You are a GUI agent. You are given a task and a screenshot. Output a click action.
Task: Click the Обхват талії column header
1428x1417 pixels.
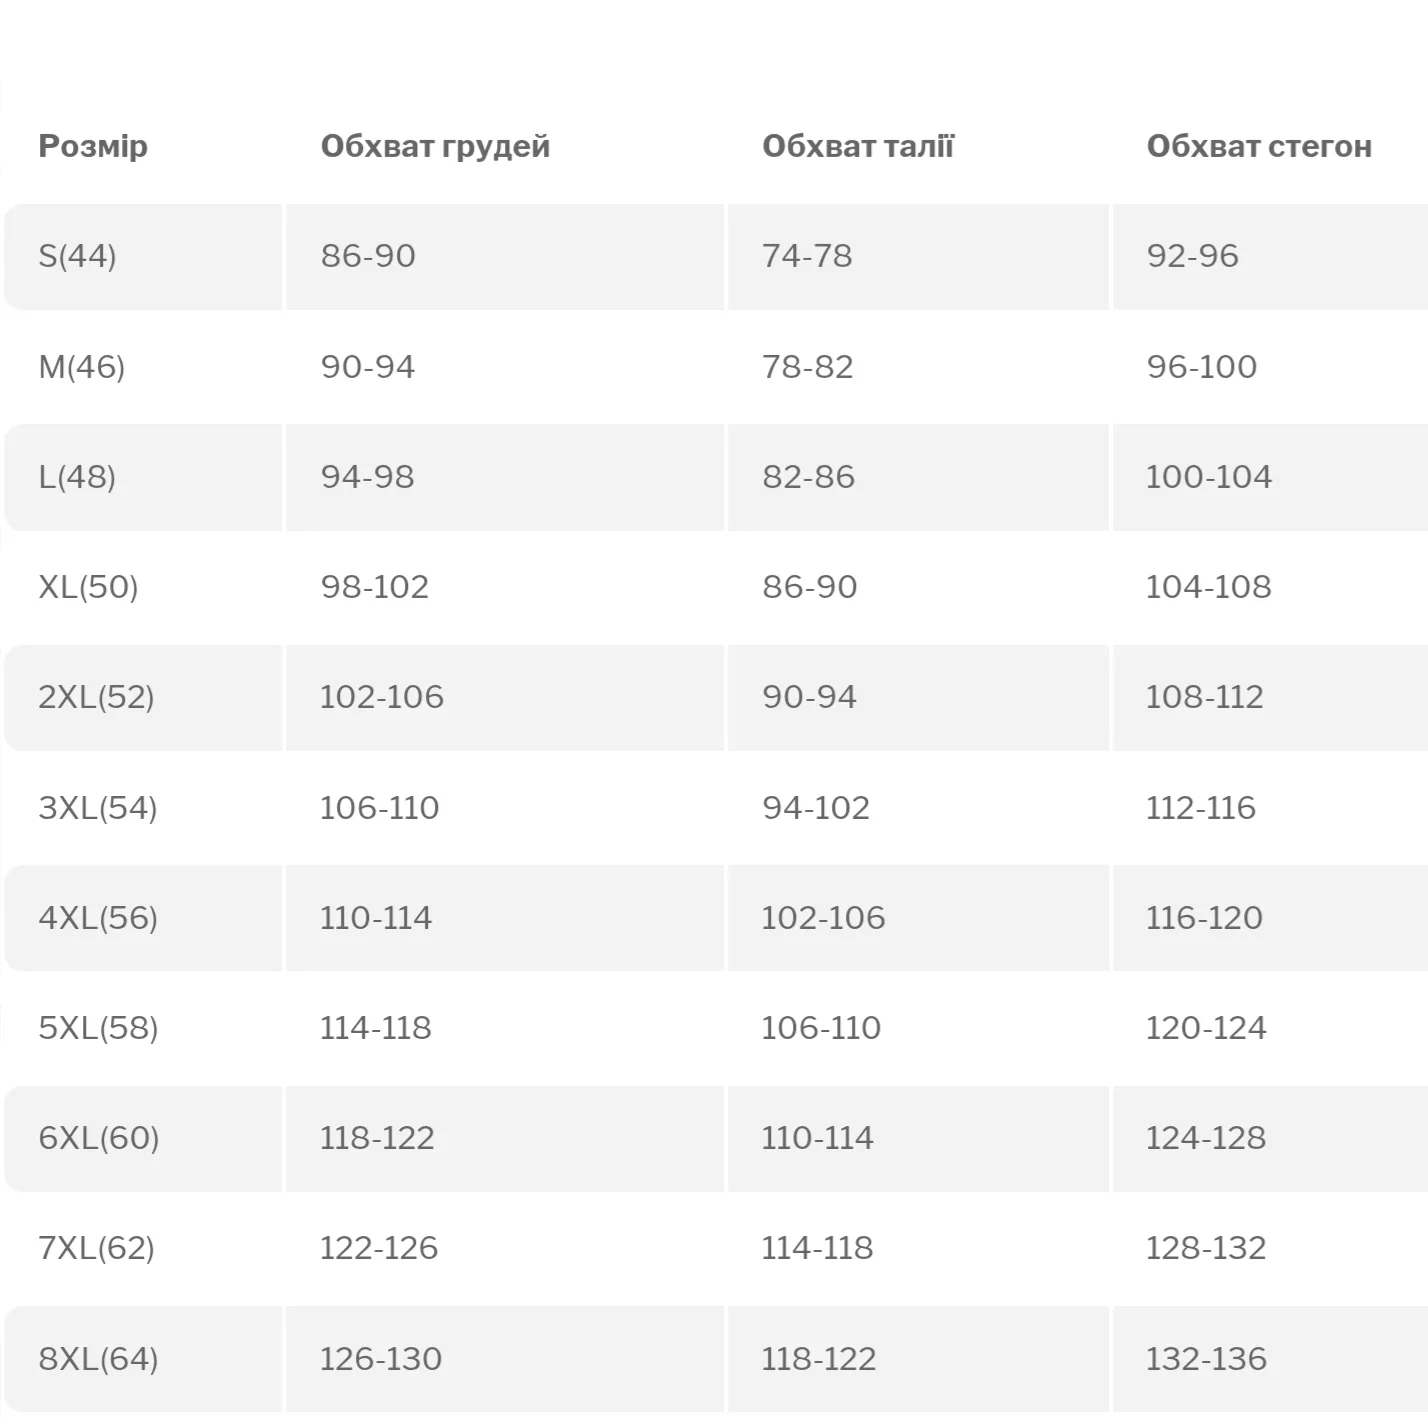click(x=858, y=146)
